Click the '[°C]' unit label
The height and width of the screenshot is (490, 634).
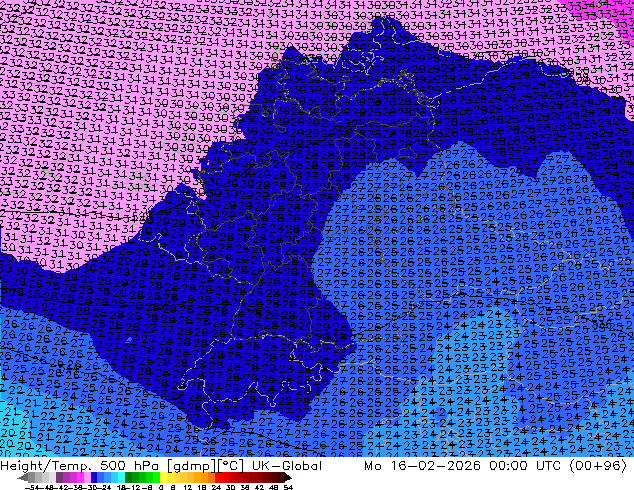coord(231,466)
